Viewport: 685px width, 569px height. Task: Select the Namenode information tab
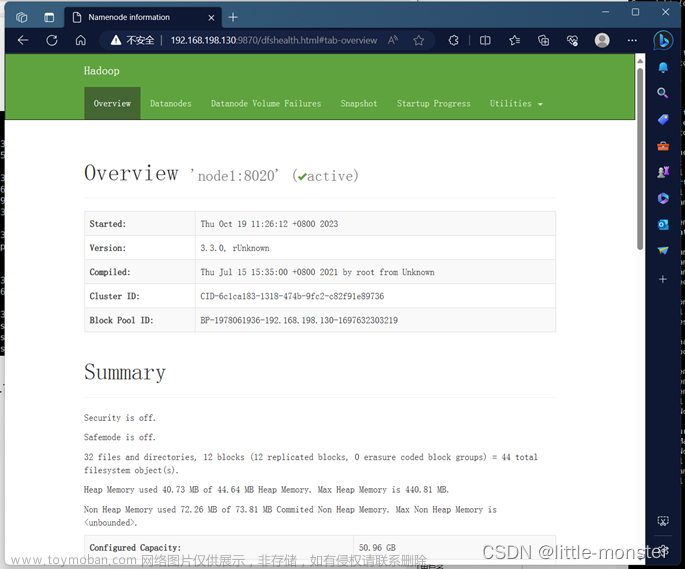click(143, 17)
